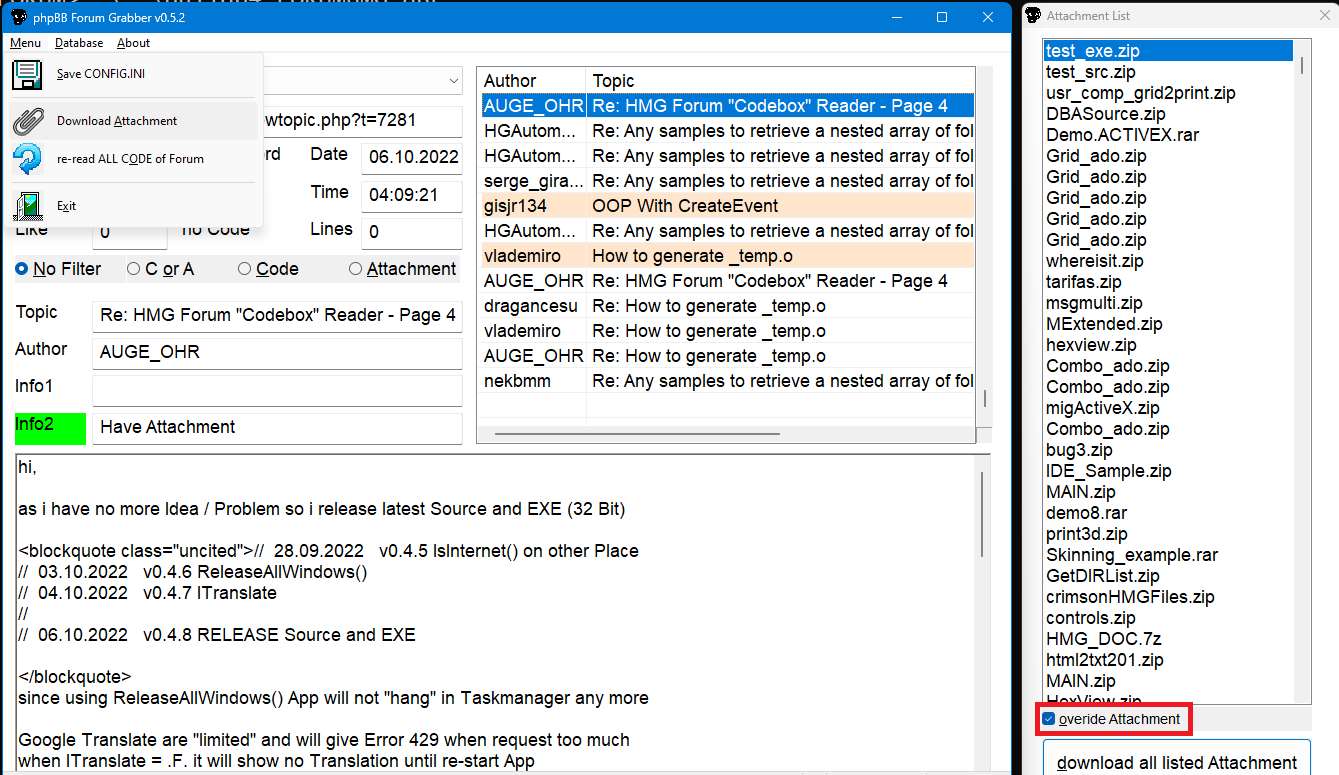Image resolution: width=1339 pixels, height=775 pixels.
Task: Choose the Code filter radio button
Action: coord(244,269)
